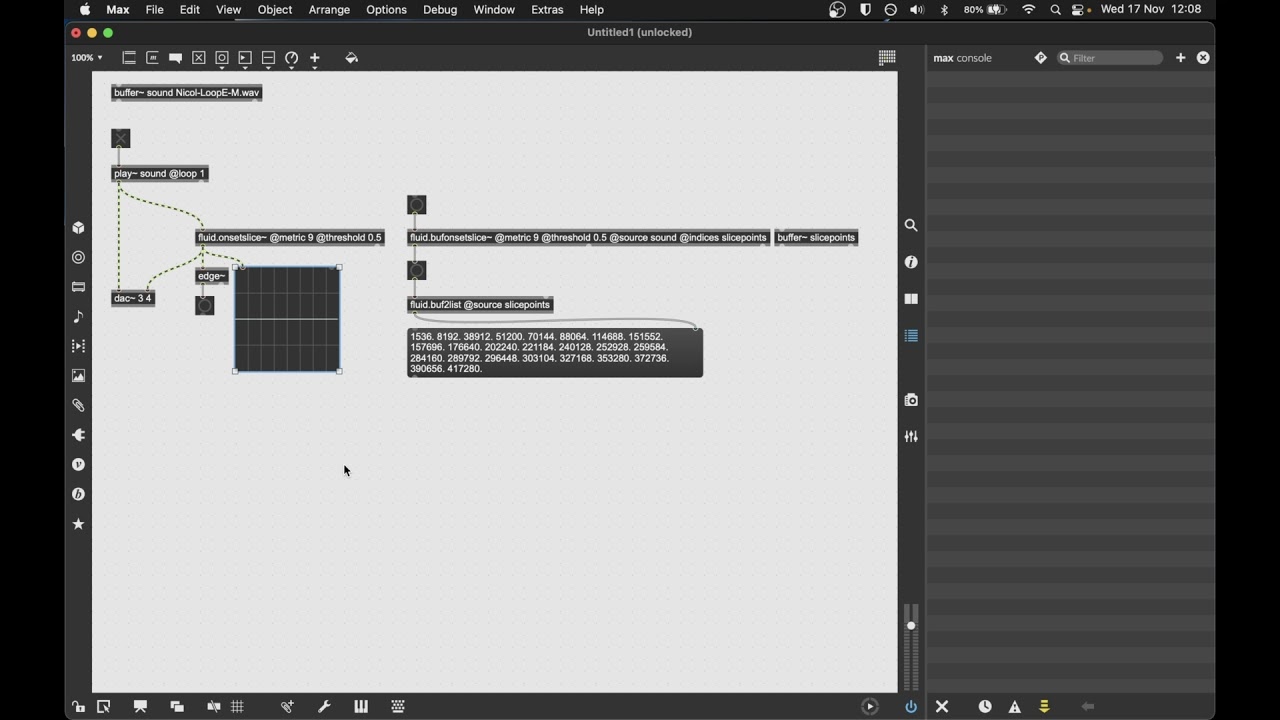Click bang button above fluid.bufonsetslice~
This screenshot has height=720, width=1280.
[x=417, y=205]
